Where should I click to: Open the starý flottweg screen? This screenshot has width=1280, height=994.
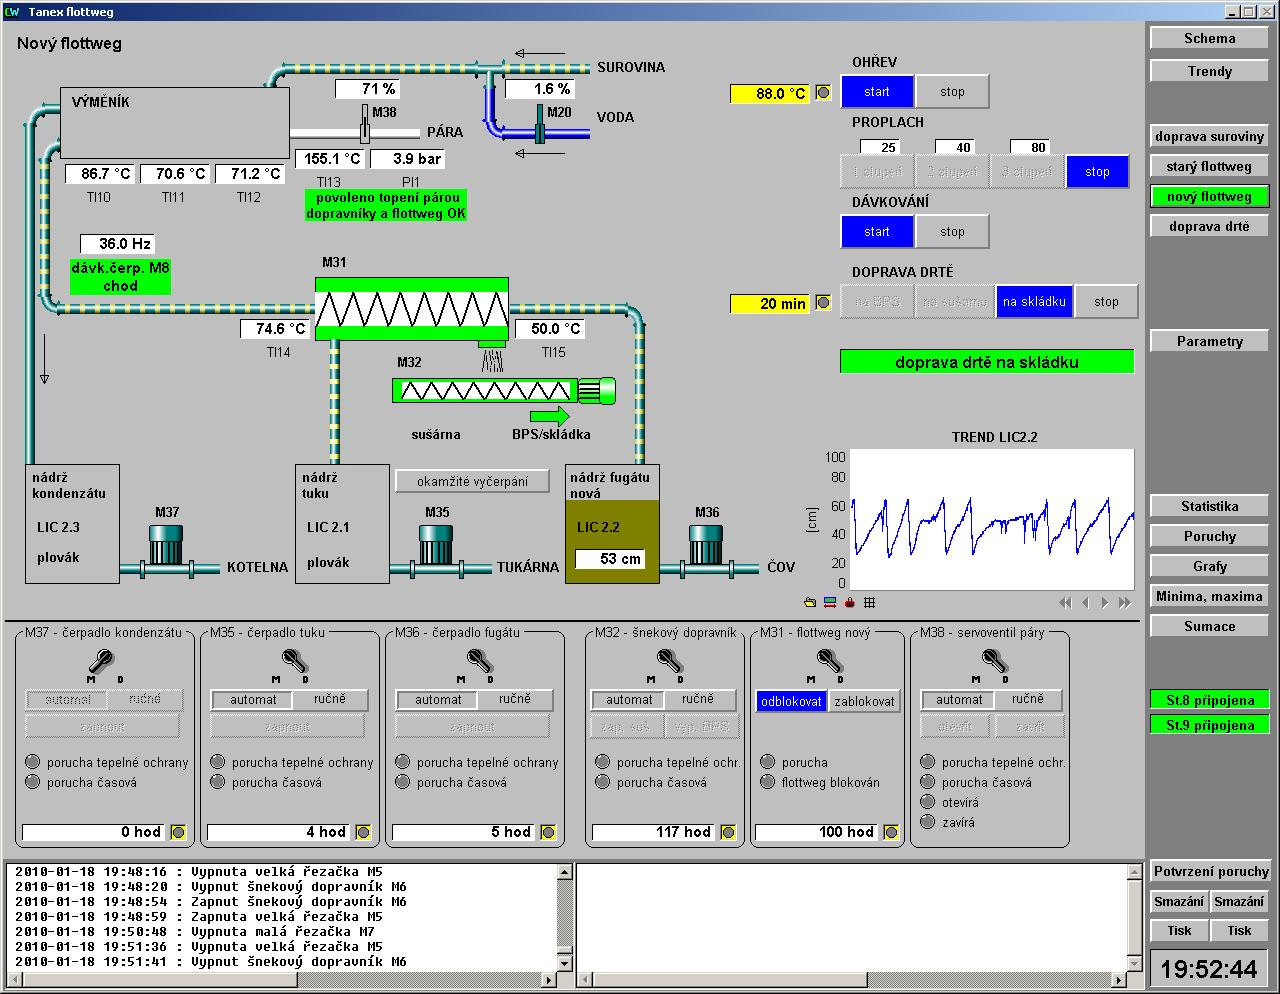click(x=1209, y=167)
